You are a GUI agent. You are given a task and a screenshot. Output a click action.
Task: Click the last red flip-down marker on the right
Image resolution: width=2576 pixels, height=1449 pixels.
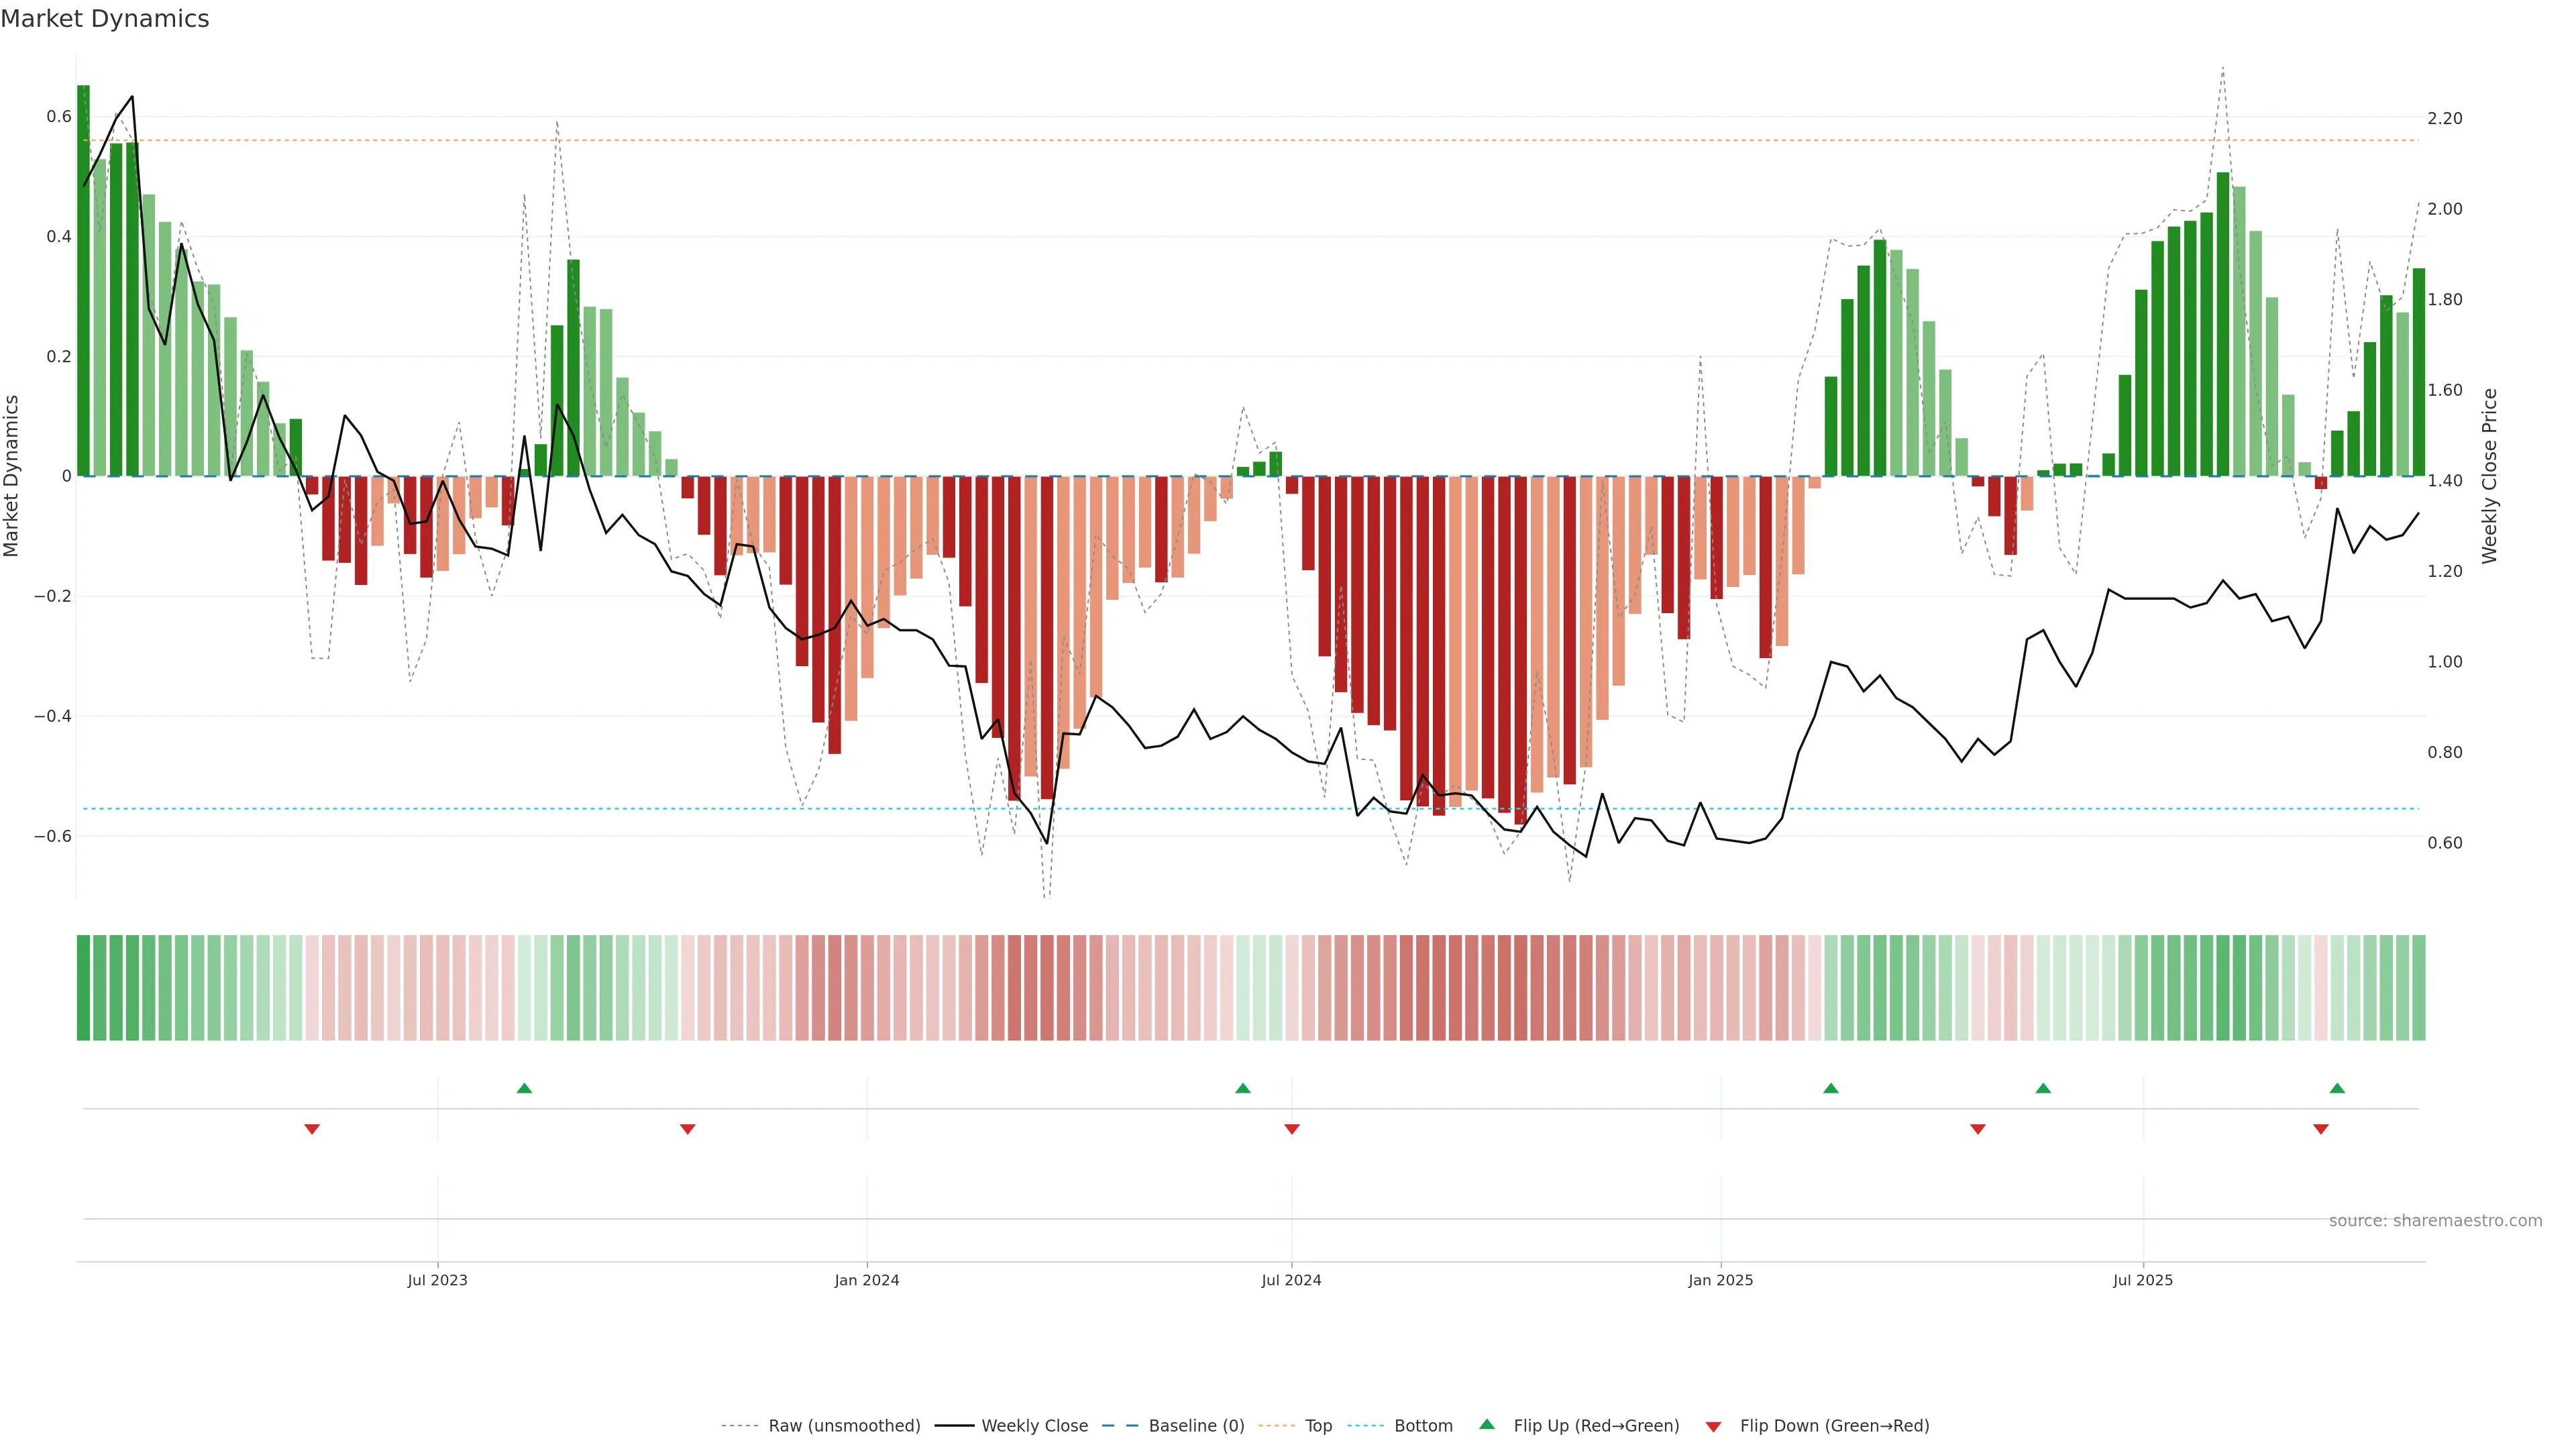tap(2321, 1129)
